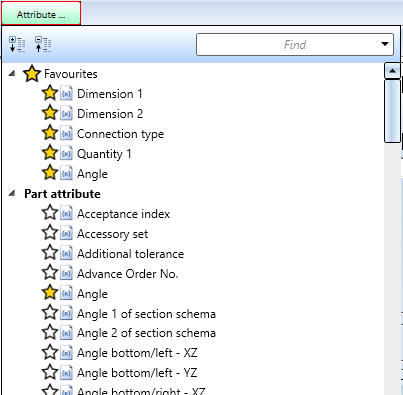Collapse the Part attribute group arrow
The height and width of the screenshot is (395, 403).
[12, 193]
